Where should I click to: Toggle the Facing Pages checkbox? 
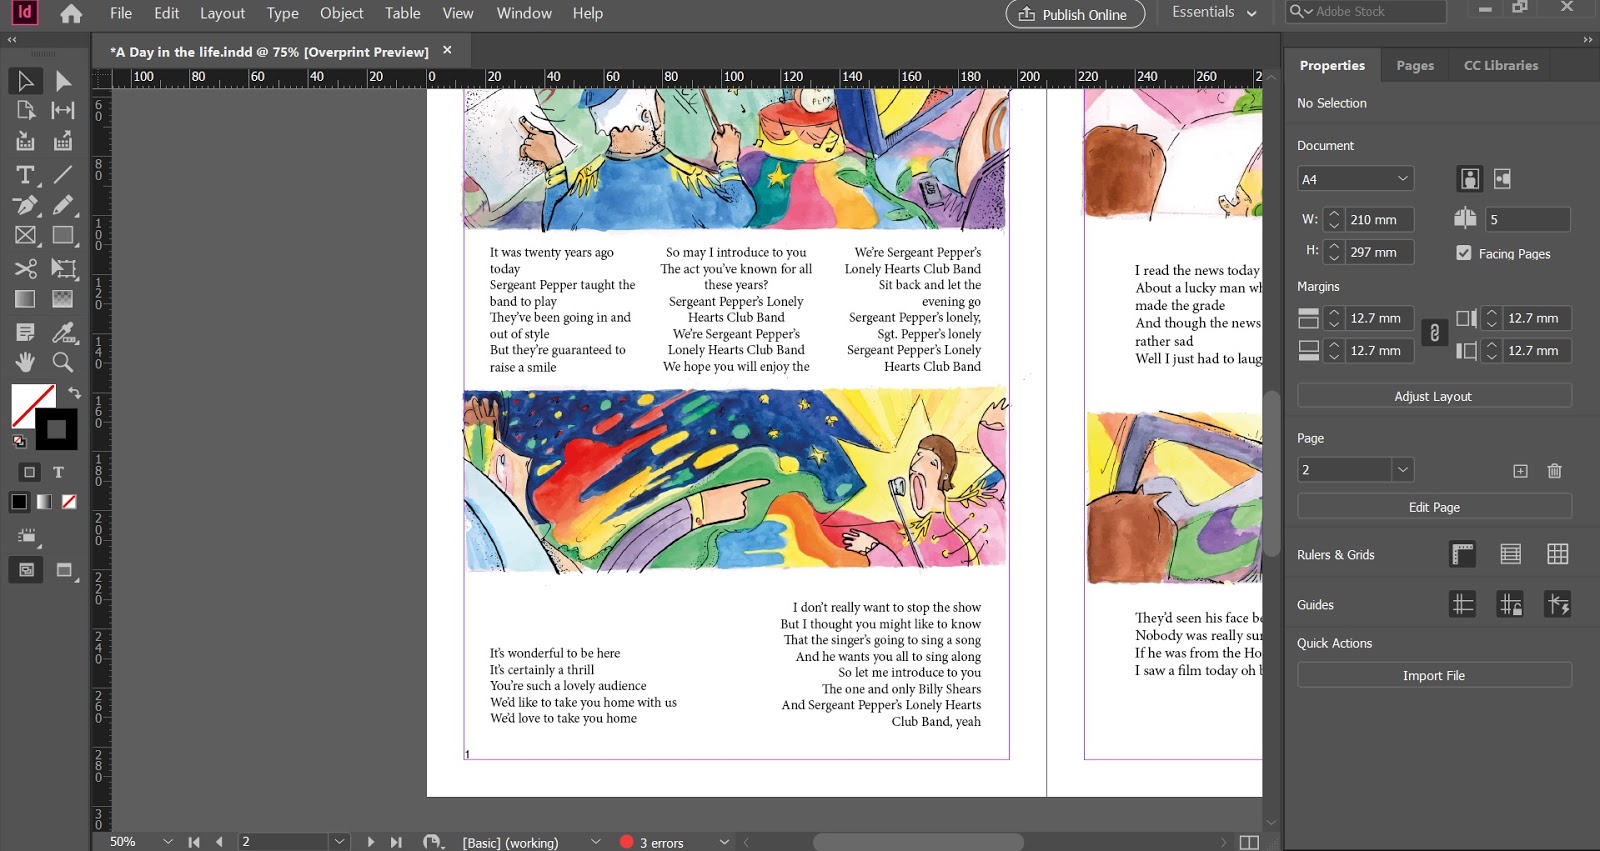1464,253
